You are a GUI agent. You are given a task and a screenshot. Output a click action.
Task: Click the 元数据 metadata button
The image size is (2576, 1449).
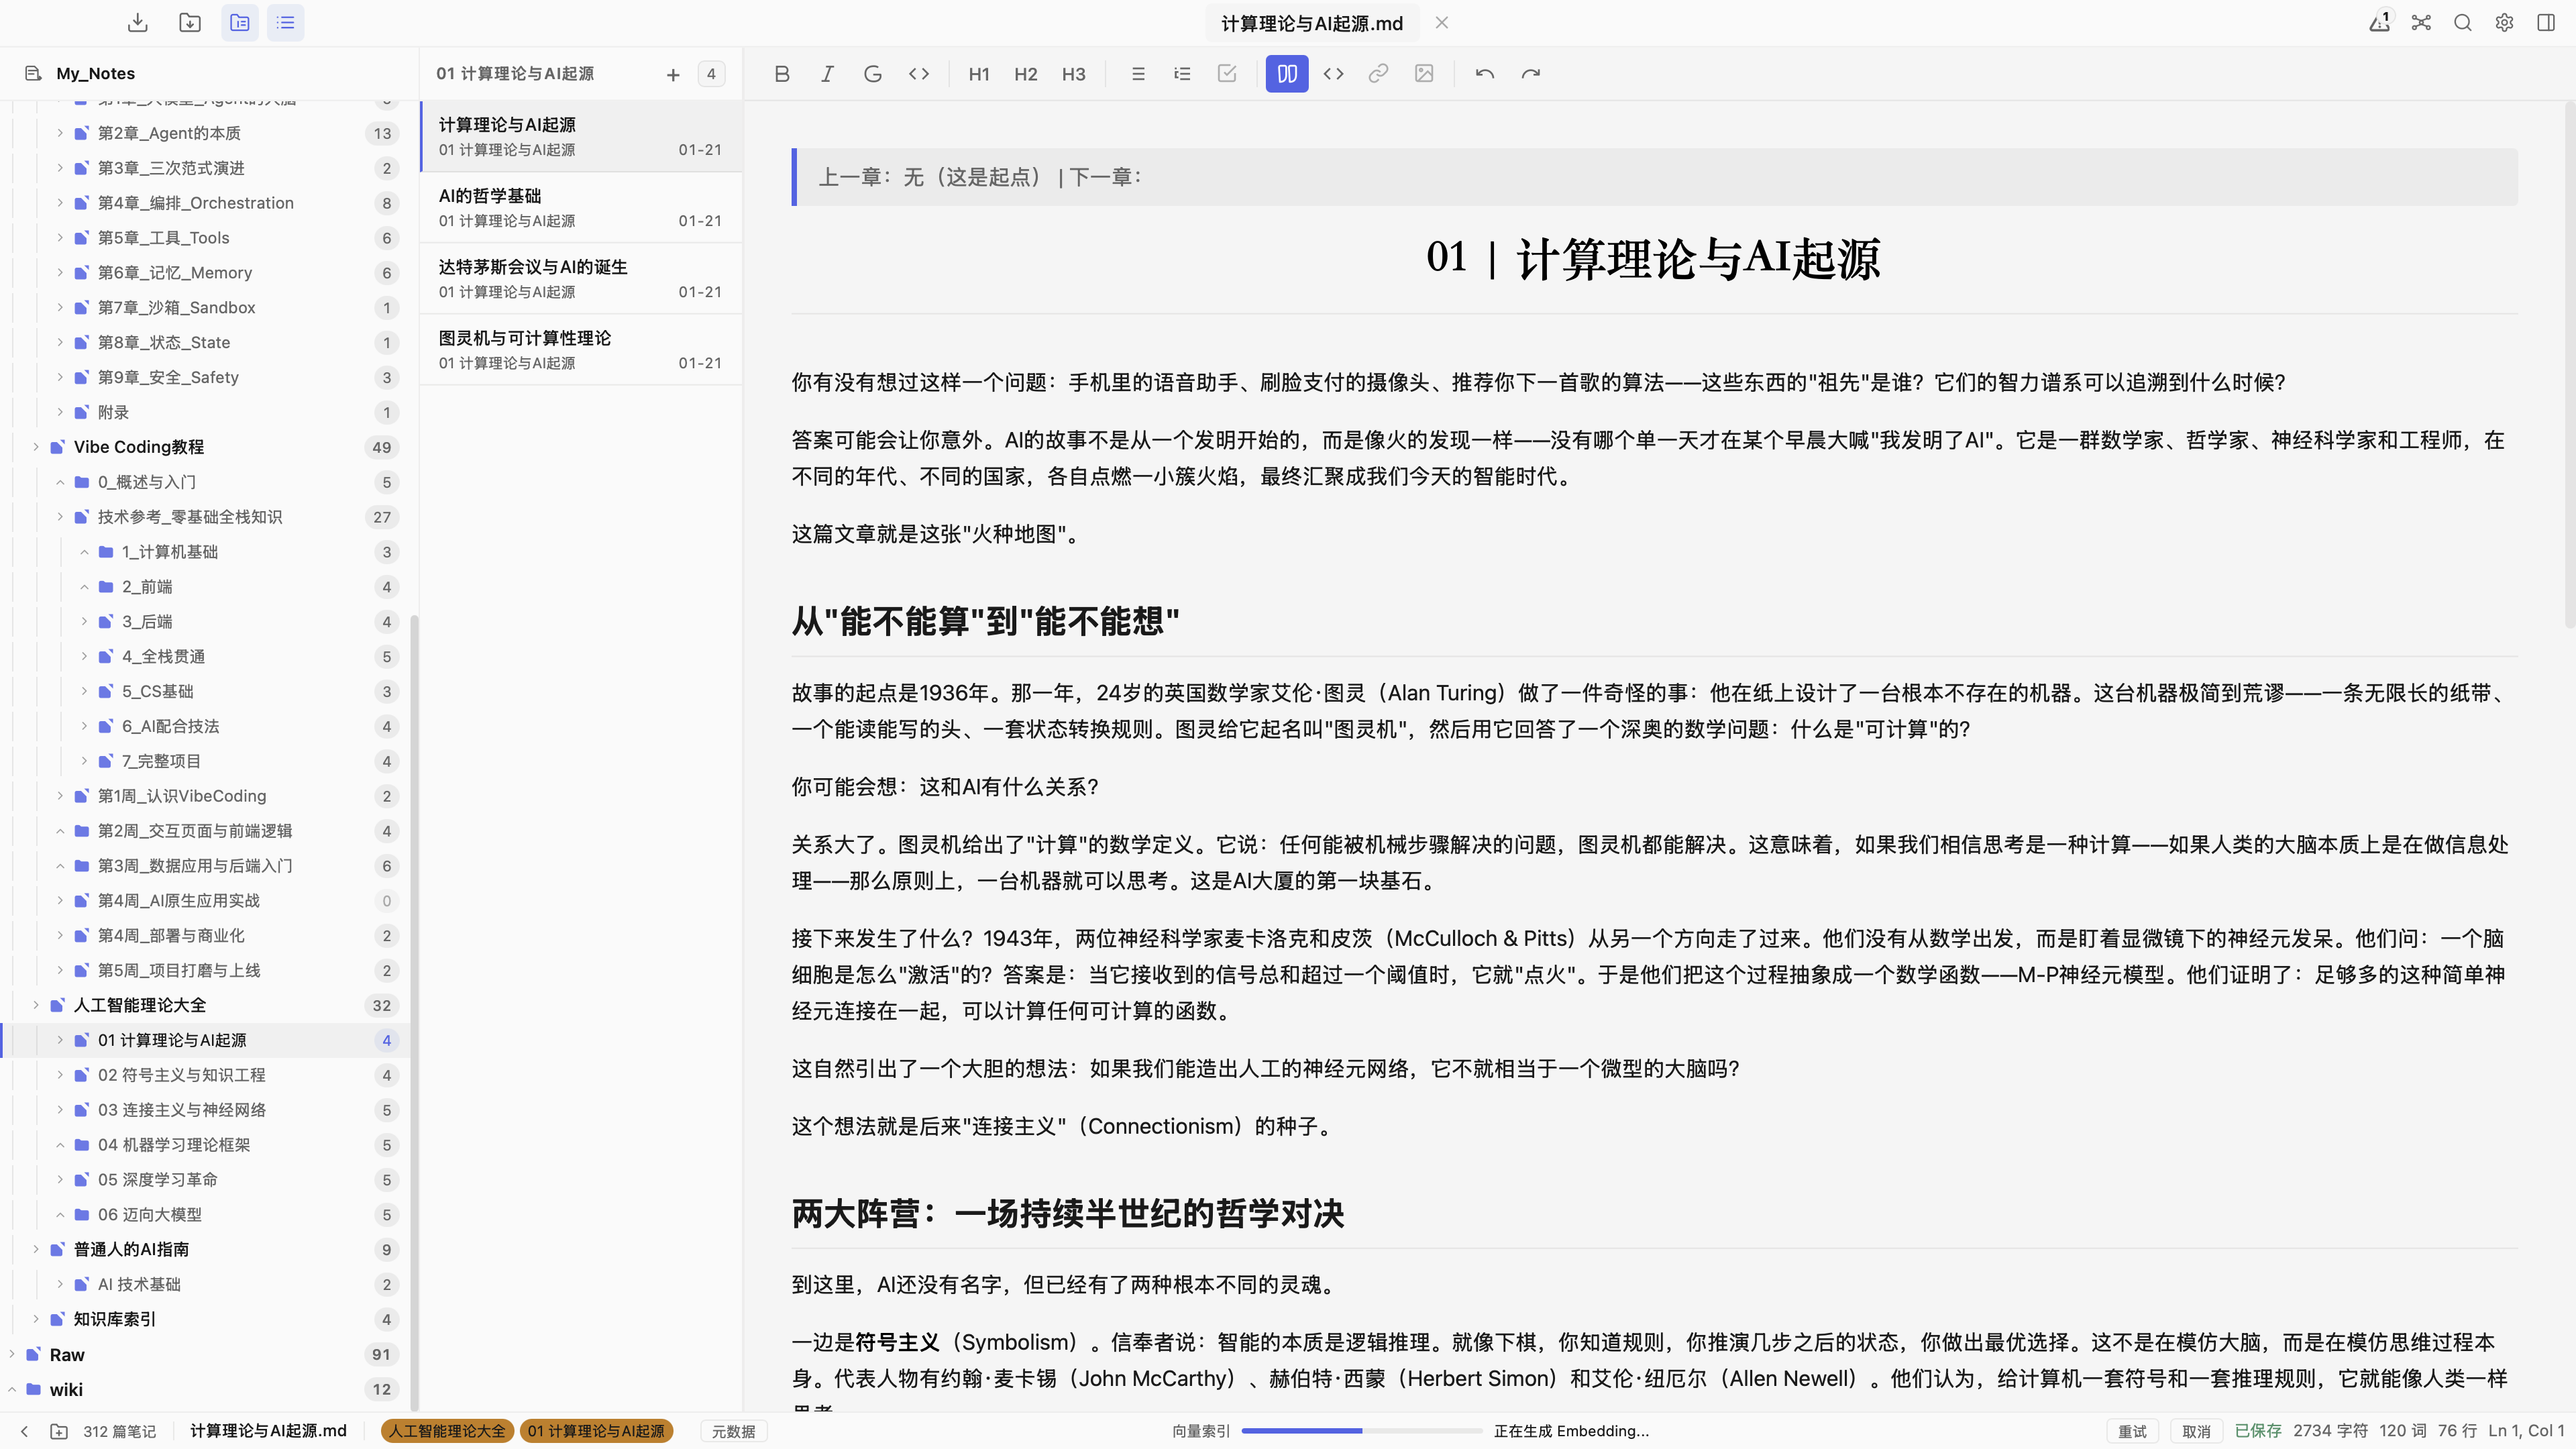point(733,1431)
